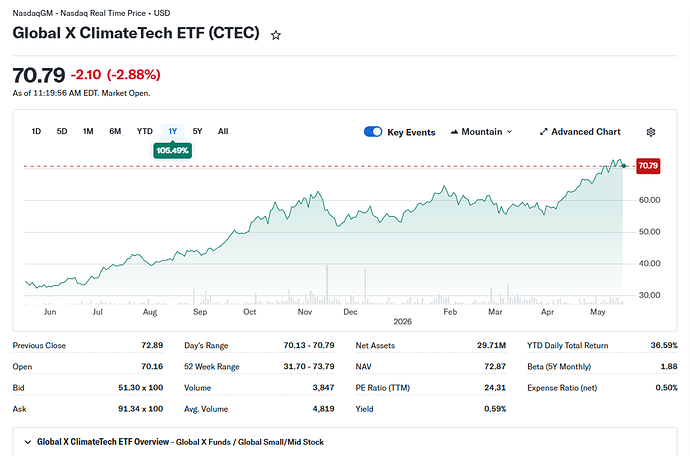
Task: Click the 2026 year label on axis
Action: (x=402, y=321)
